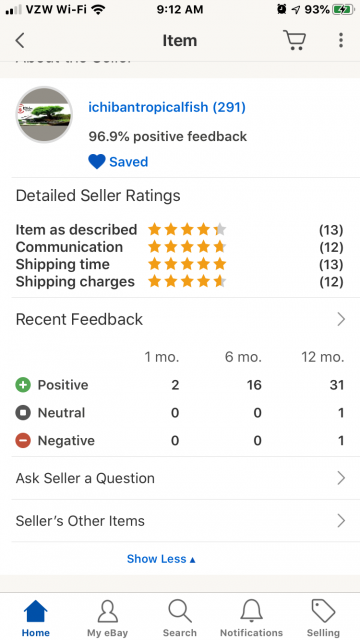The width and height of the screenshot is (360, 640).
Task: Tap the back arrow icon
Action: click(20, 40)
